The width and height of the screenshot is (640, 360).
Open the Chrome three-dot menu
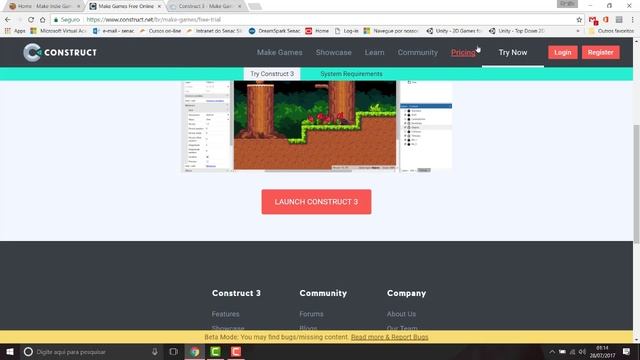coord(633,20)
